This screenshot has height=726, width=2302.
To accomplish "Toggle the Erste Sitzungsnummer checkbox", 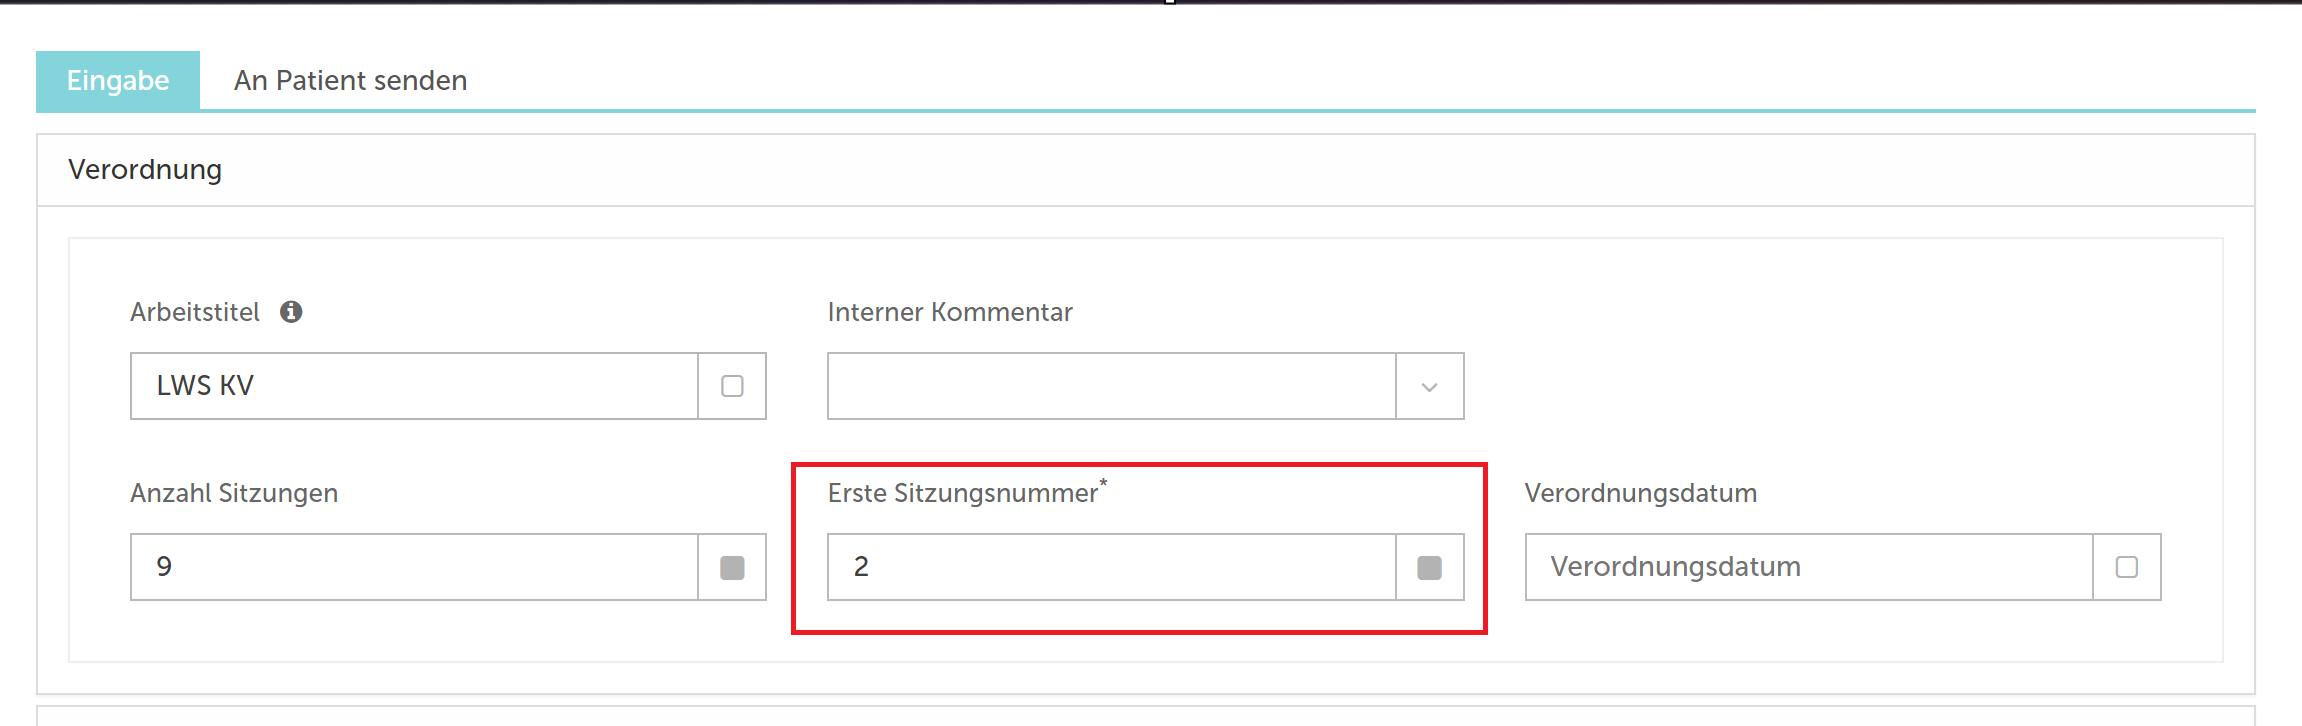I will point(1429,567).
